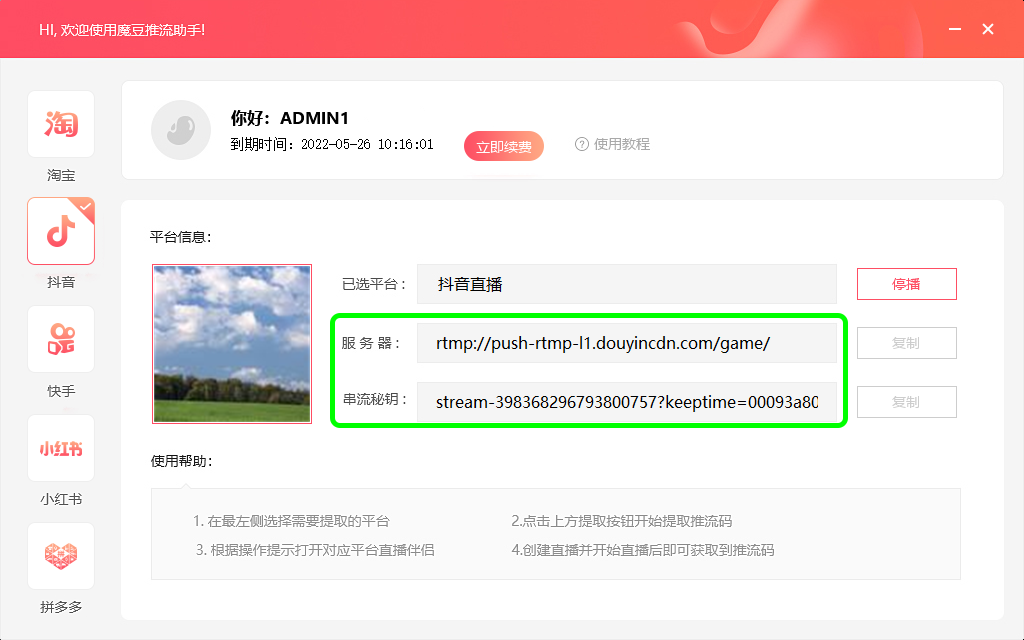
Task: Click the 快手 label in sidebar
Action: (x=61, y=391)
